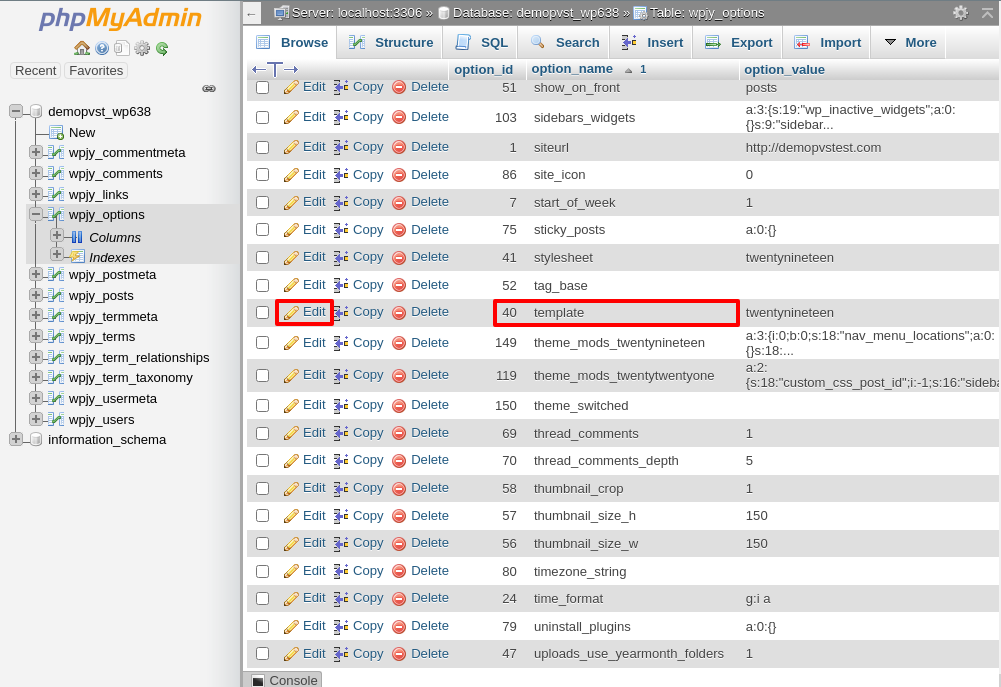Open the Search tab
This screenshot has height=687, width=1001.
pyautogui.click(x=565, y=43)
